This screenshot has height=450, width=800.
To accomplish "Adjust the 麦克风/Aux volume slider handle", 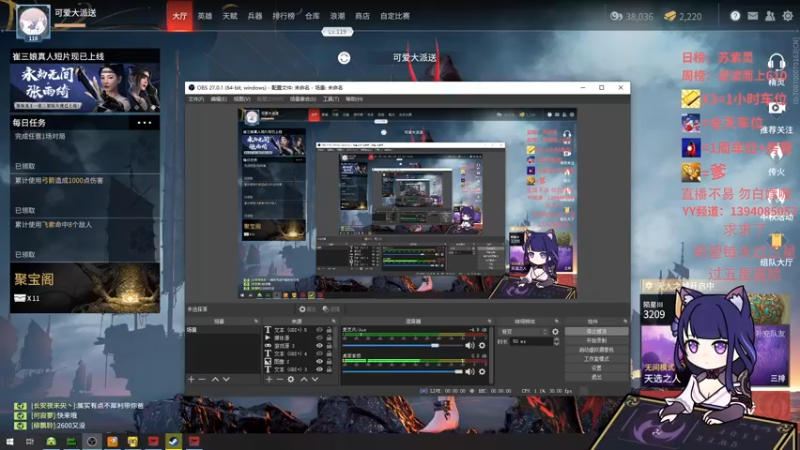I will point(435,345).
